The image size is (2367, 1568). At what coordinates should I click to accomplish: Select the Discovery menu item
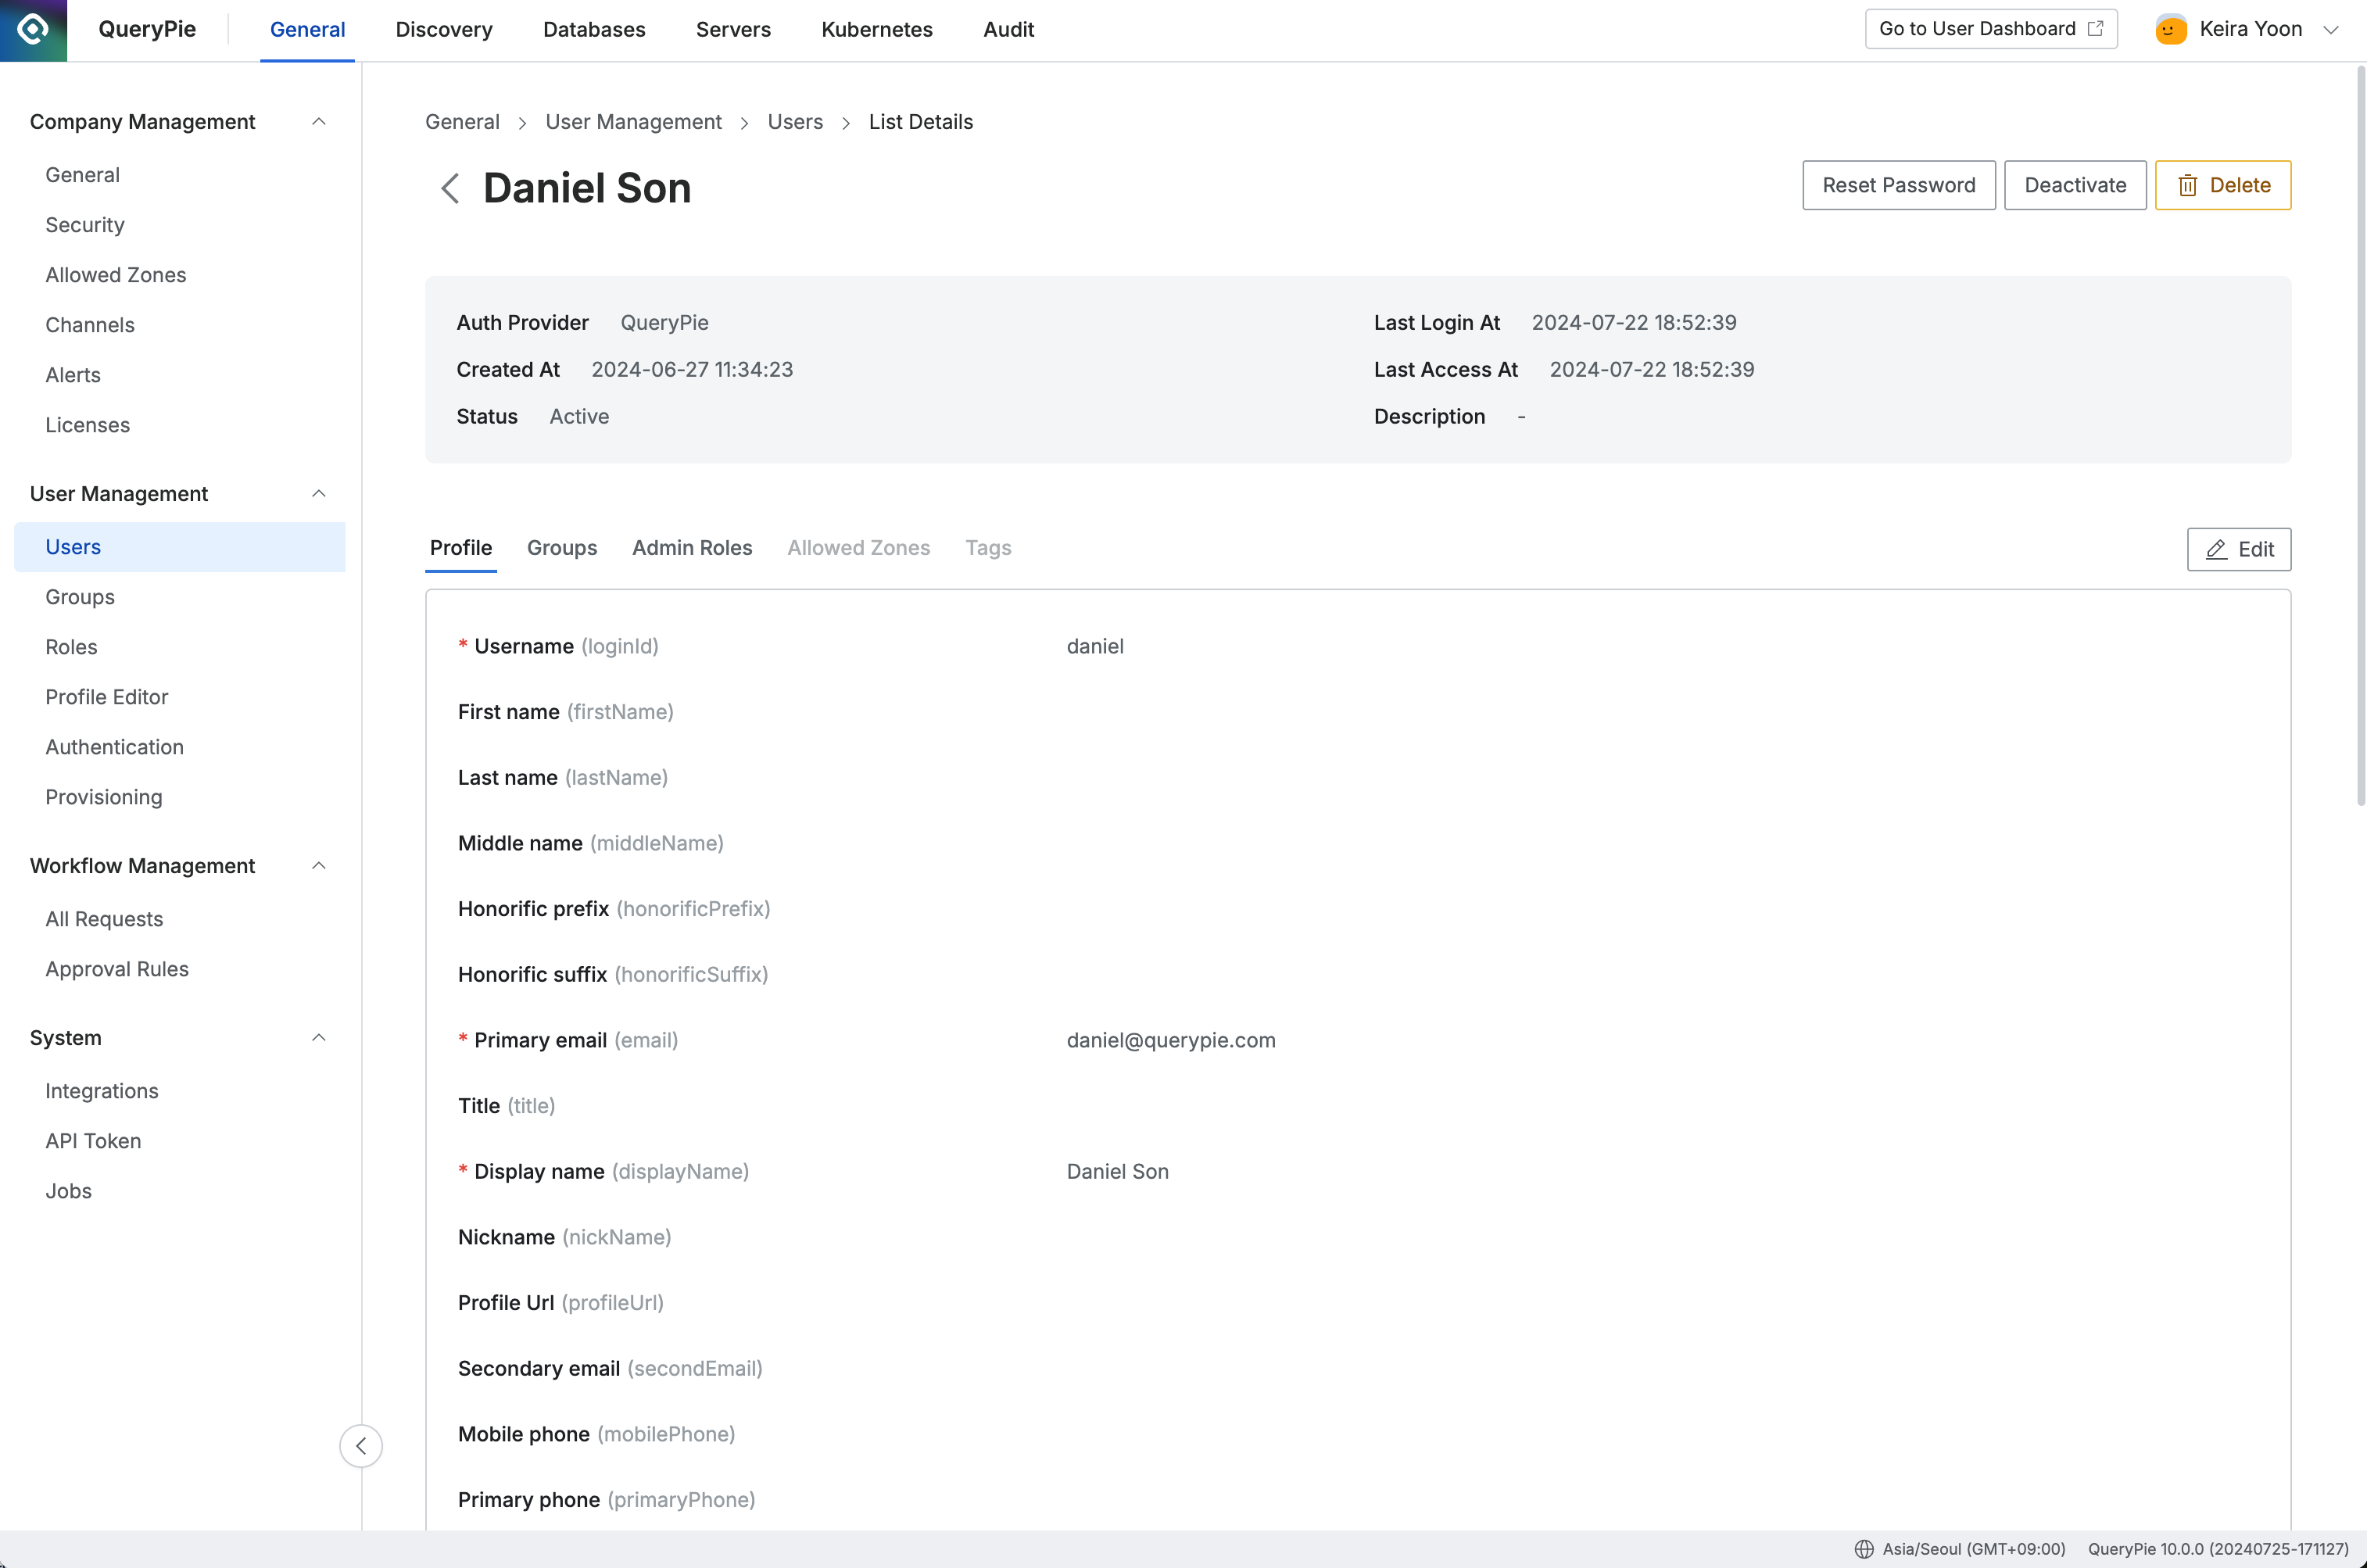tap(442, 30)
